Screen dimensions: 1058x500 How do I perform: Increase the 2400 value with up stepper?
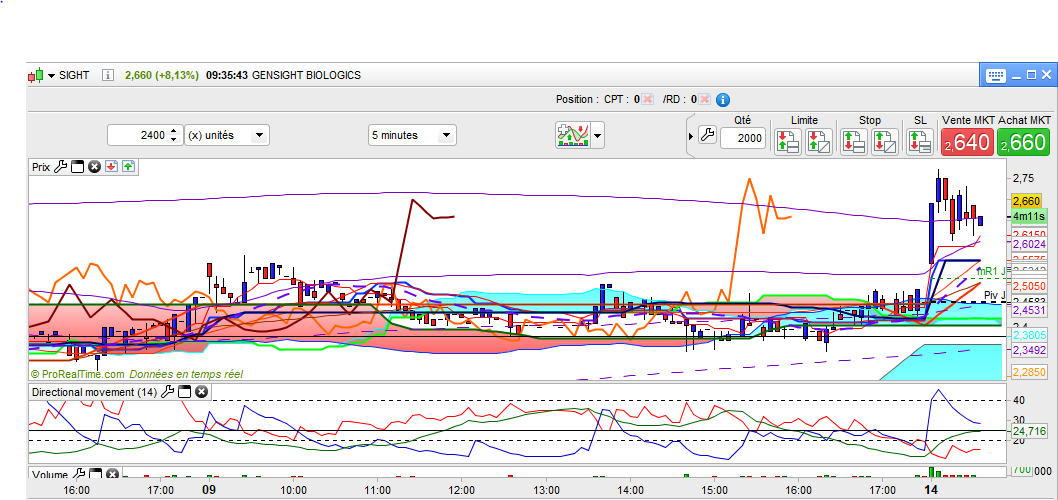point(174,131)
